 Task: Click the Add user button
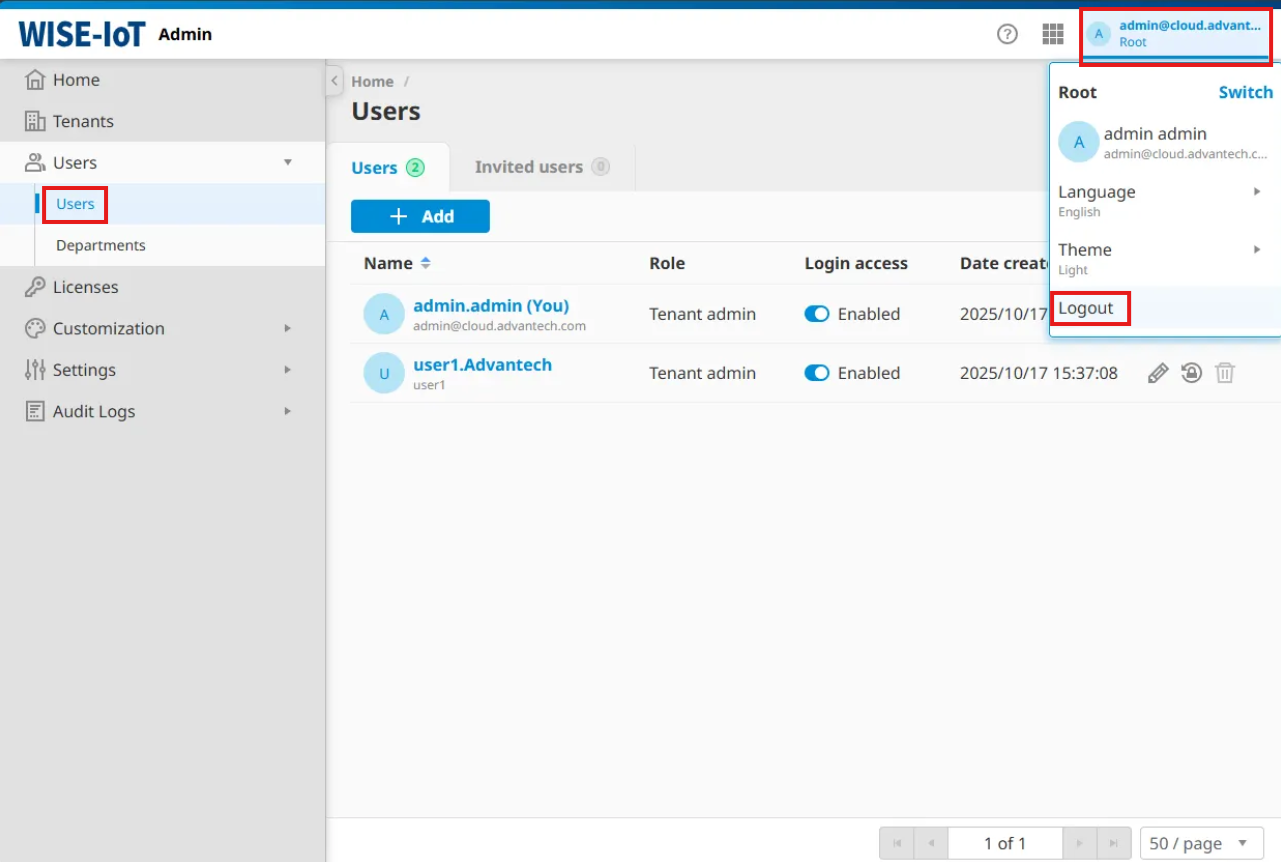[x=420, y=216]
